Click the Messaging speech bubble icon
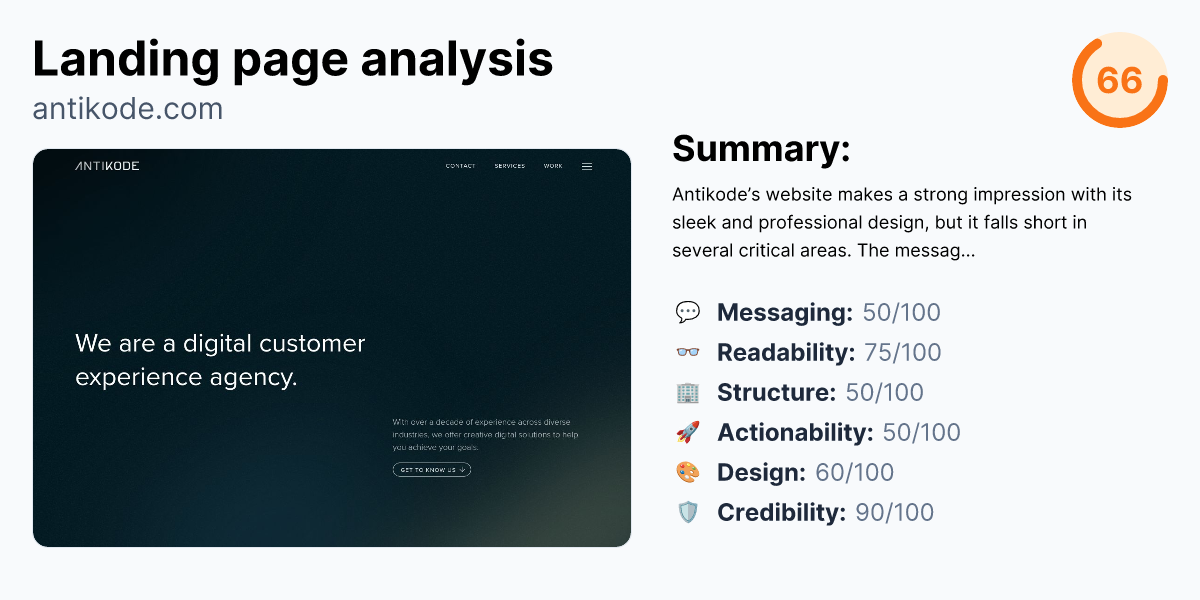Viewport: 1200px width, 600px height. pos(688,312)
